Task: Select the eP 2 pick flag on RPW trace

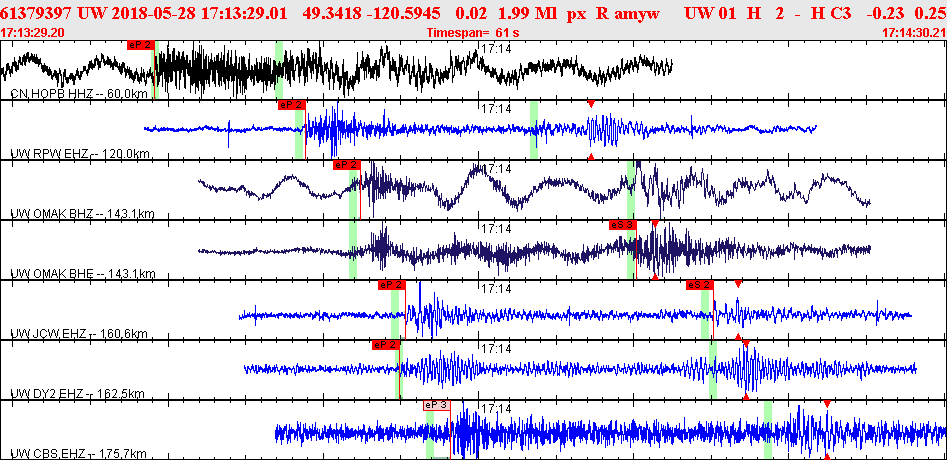Action: (x=292, y=105)
